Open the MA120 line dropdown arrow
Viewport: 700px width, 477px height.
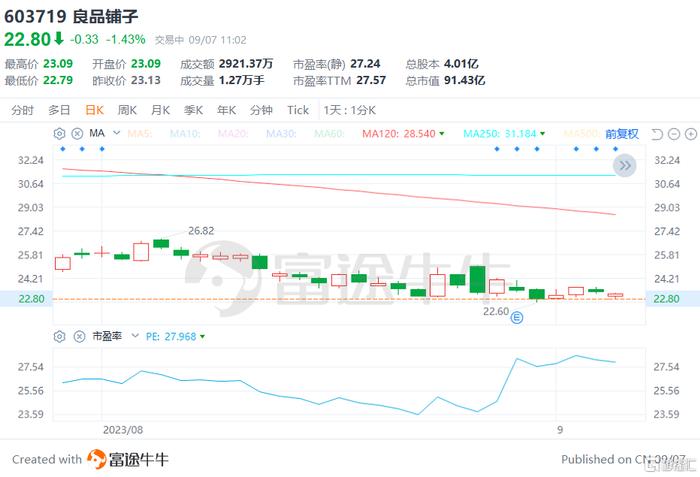442,134
